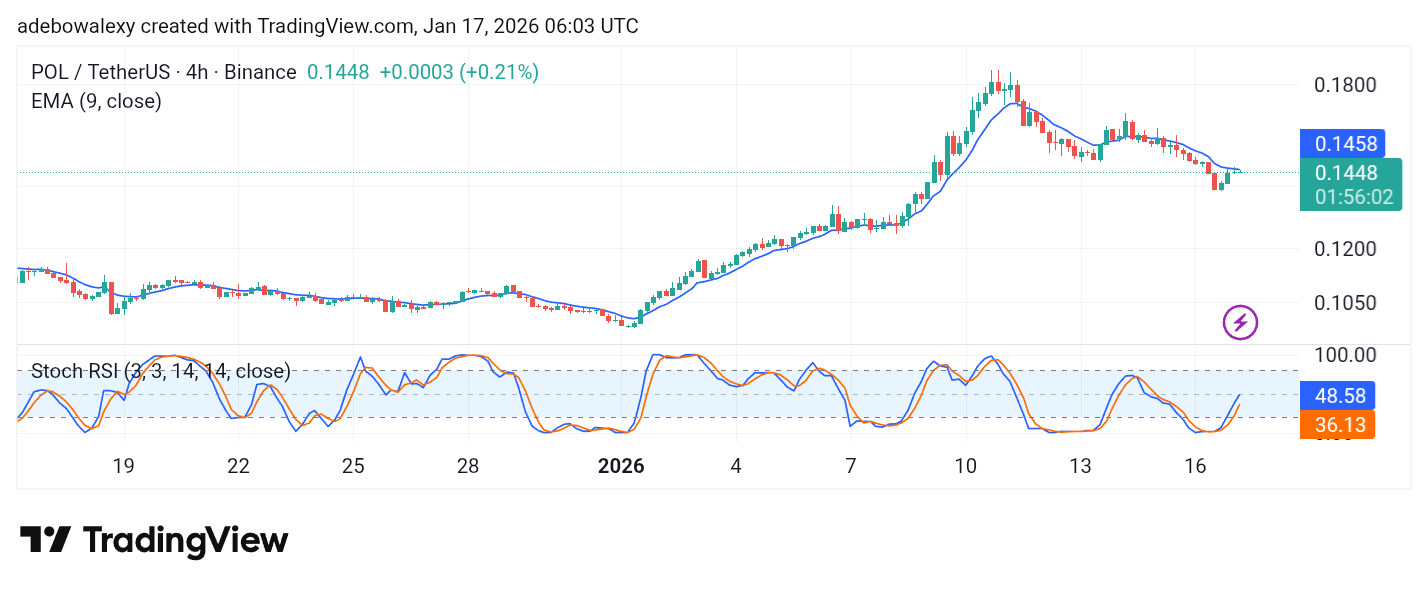Click the TradingView logo icon

45,540
